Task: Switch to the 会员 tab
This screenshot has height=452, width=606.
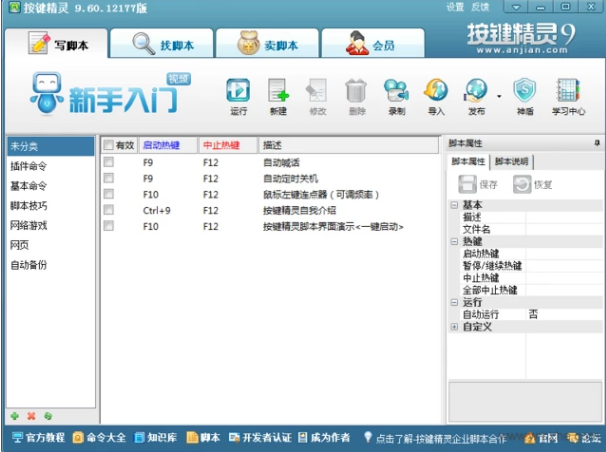Action: 373,44
